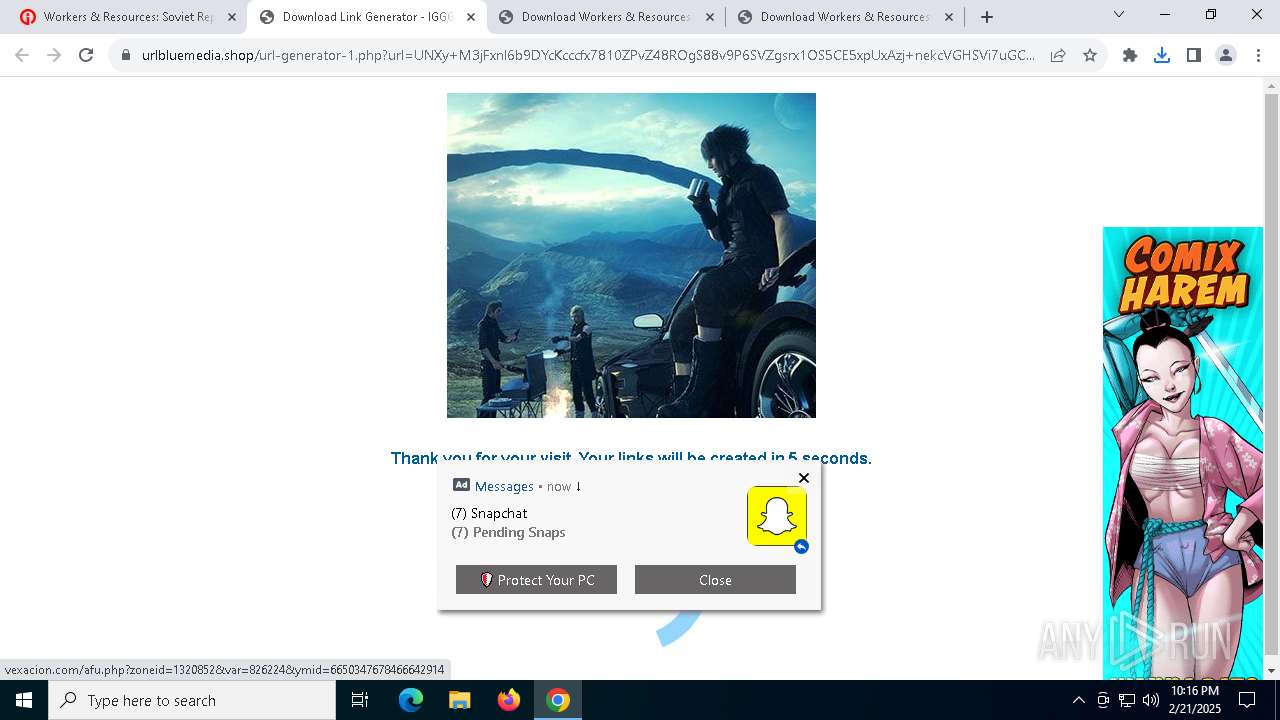Image resolution: width=1280 pixels, height=720 pixels.
Task: Close the fourth browser tab
Action: tap(949, 17)
